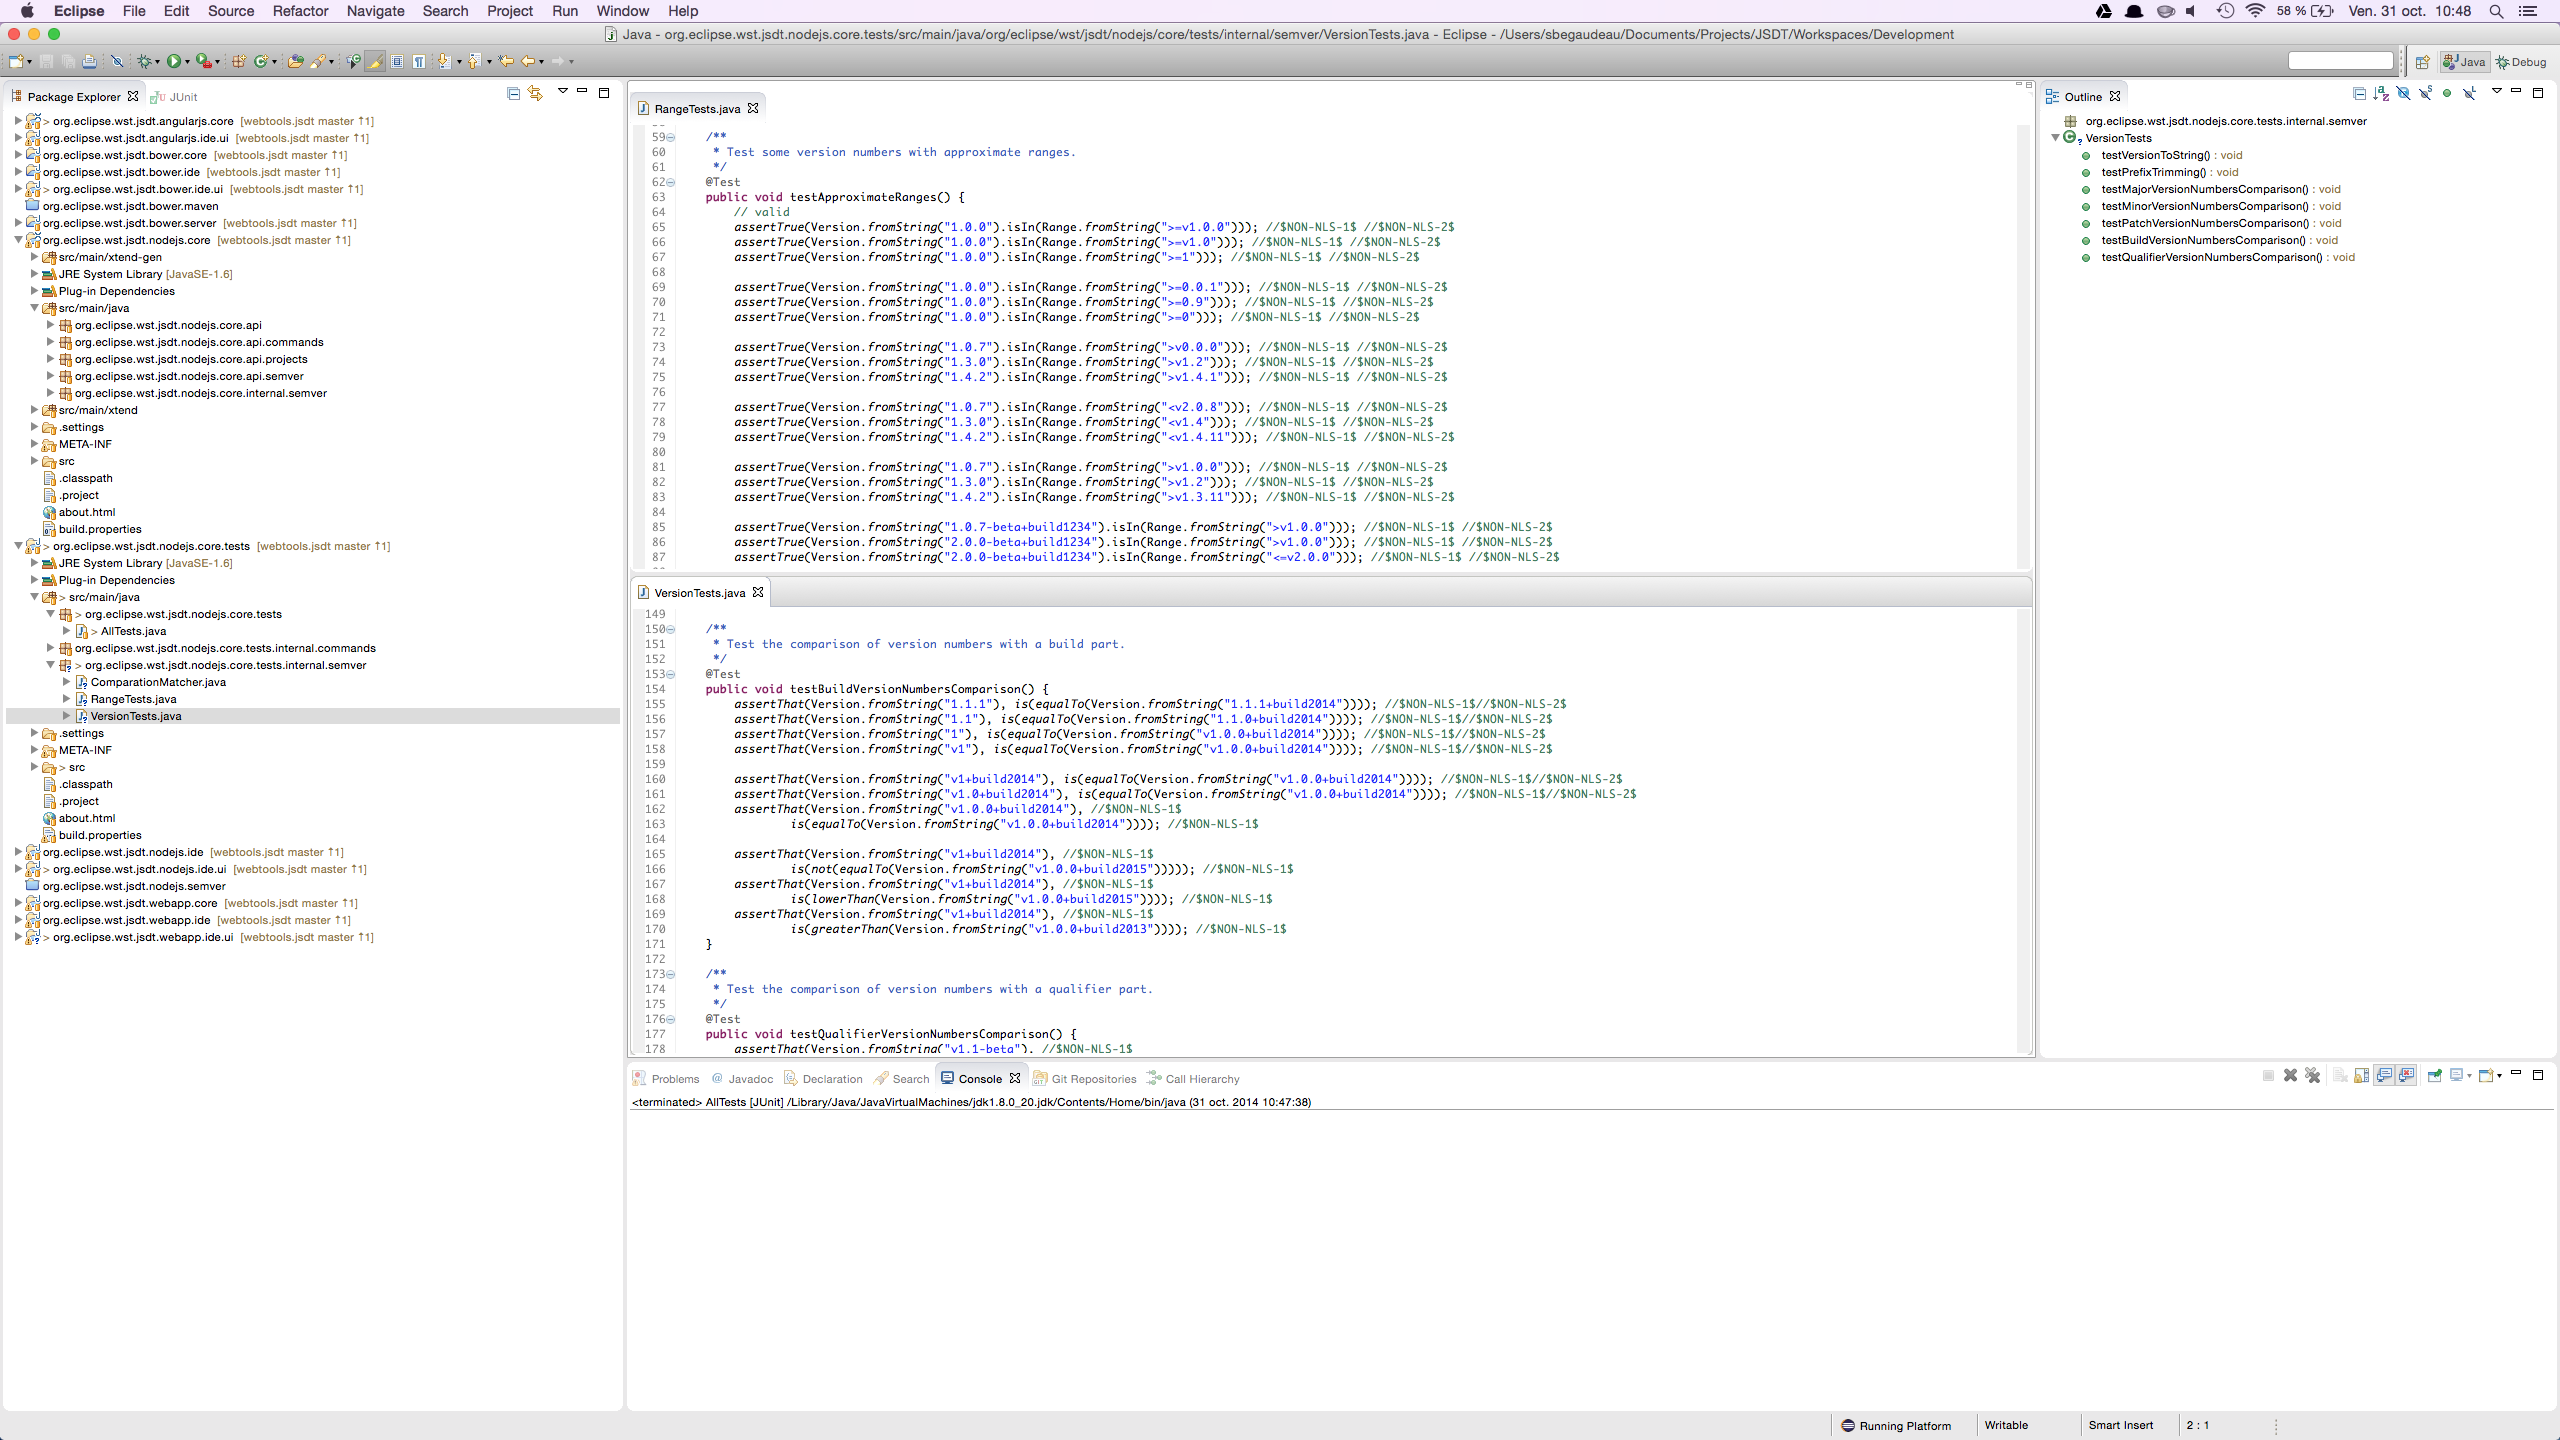Toggle Hide Static Fields and Methods in Outline
This screenshot has width=2560, height=1440.
point(2425,93)
